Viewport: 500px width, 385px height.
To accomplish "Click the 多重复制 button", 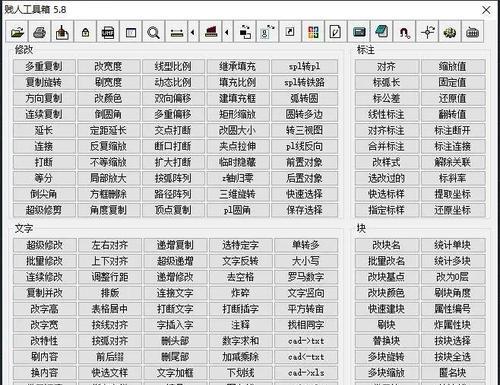I will click(44, 66).
